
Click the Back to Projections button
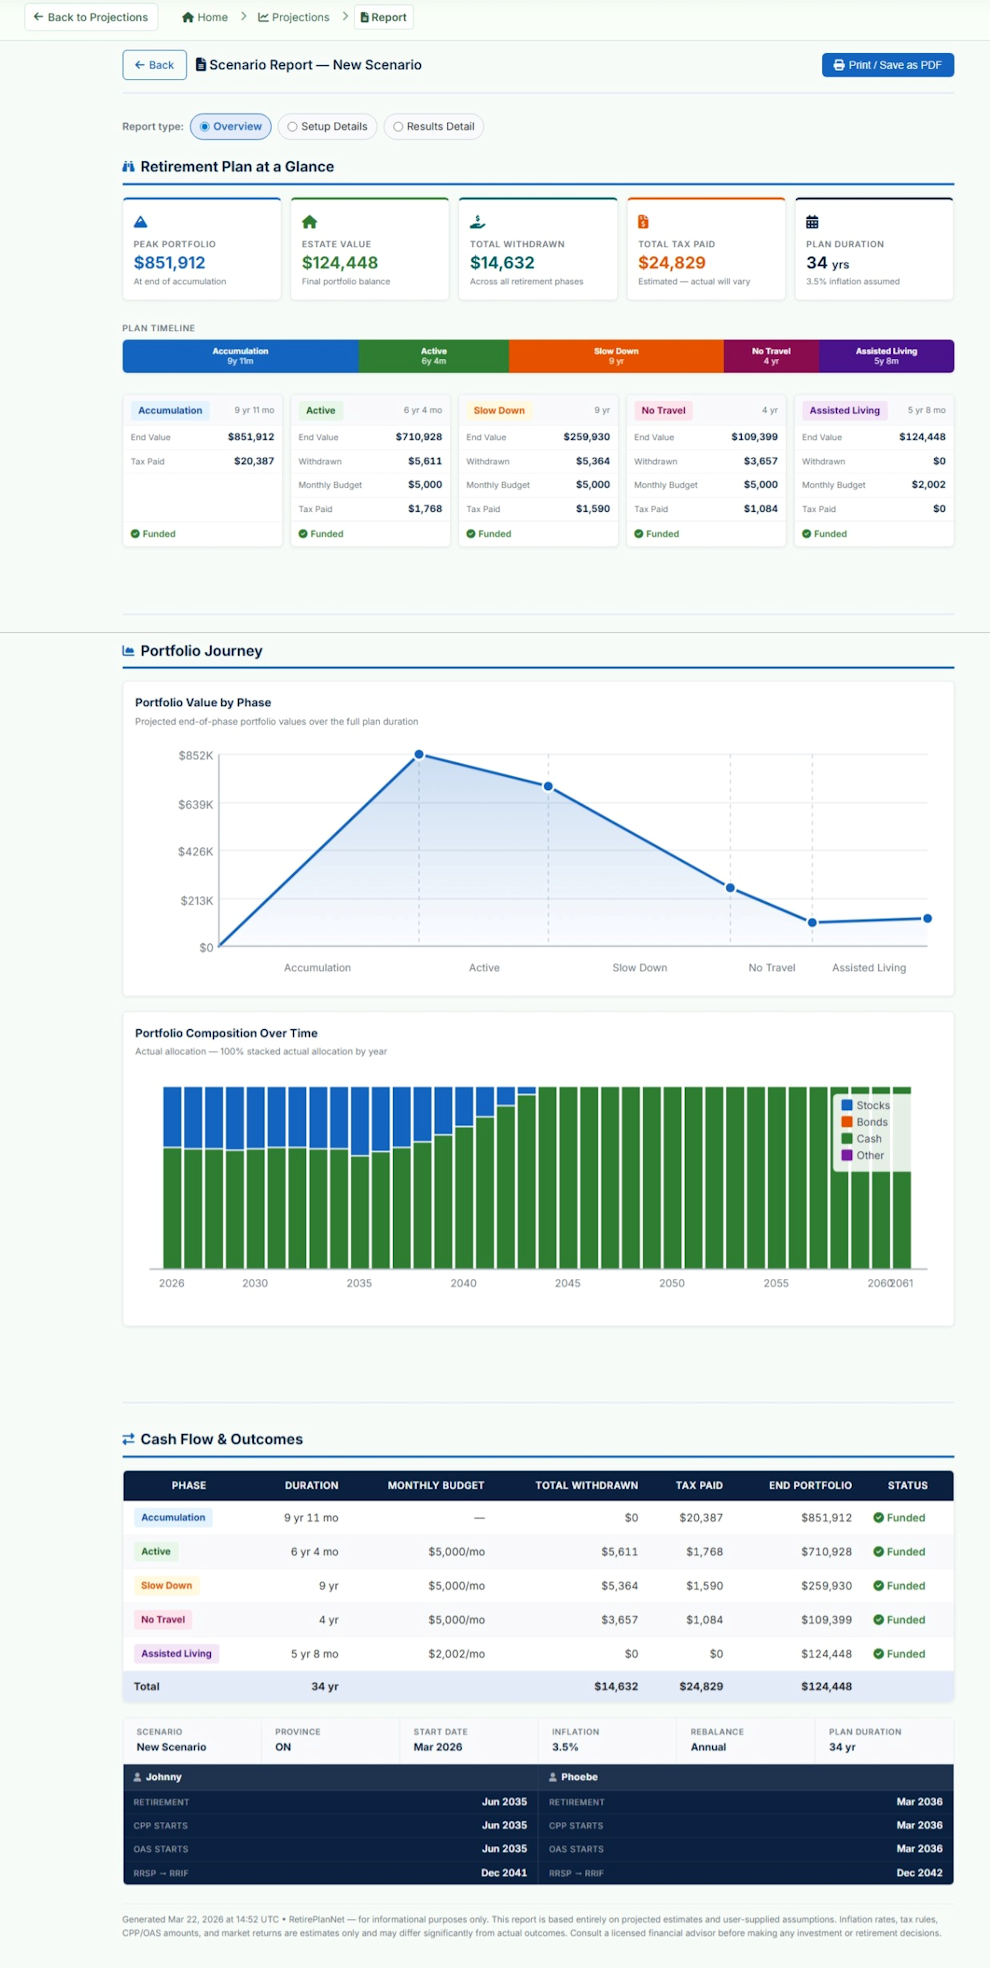point(91,17)
